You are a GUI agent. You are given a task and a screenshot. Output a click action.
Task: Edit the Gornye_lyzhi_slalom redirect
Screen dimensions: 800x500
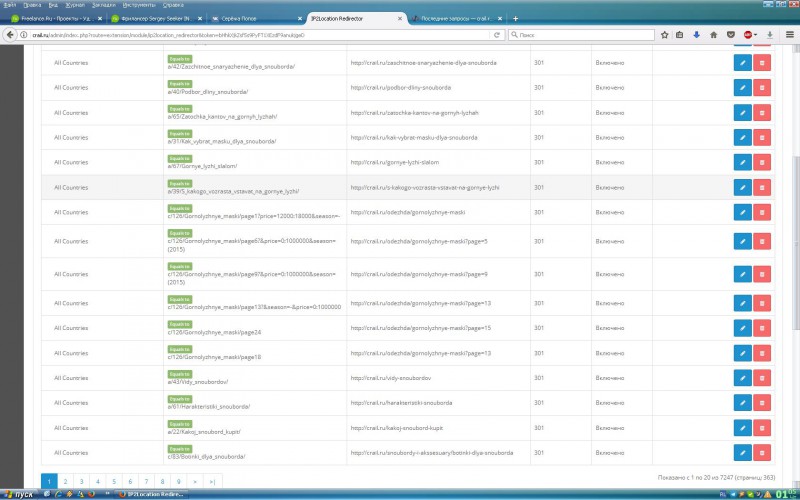742,162
